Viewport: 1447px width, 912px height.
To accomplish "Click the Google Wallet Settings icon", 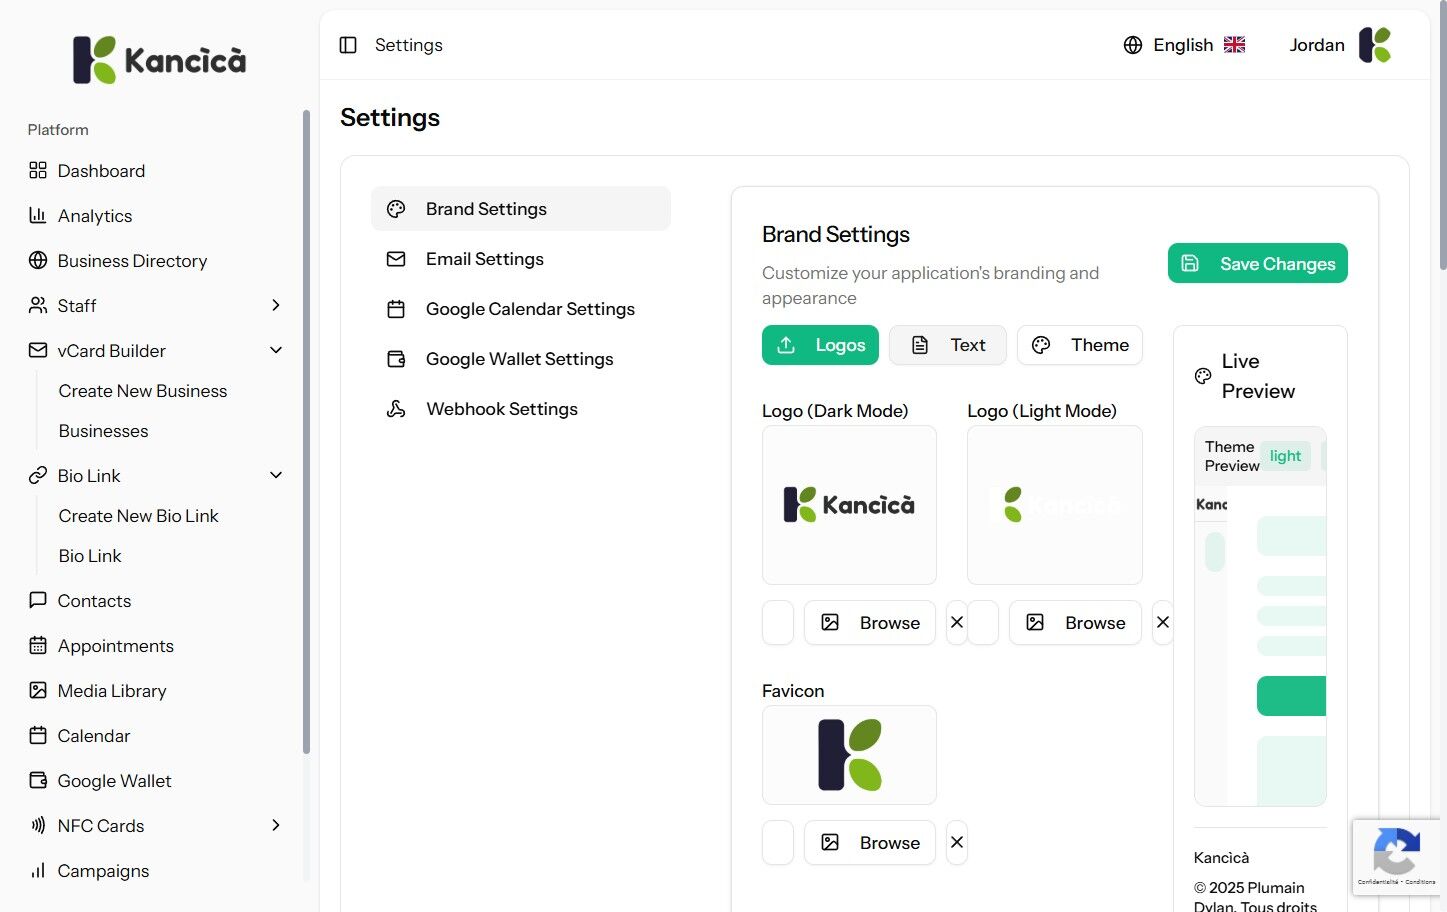I will pos(396,359).
